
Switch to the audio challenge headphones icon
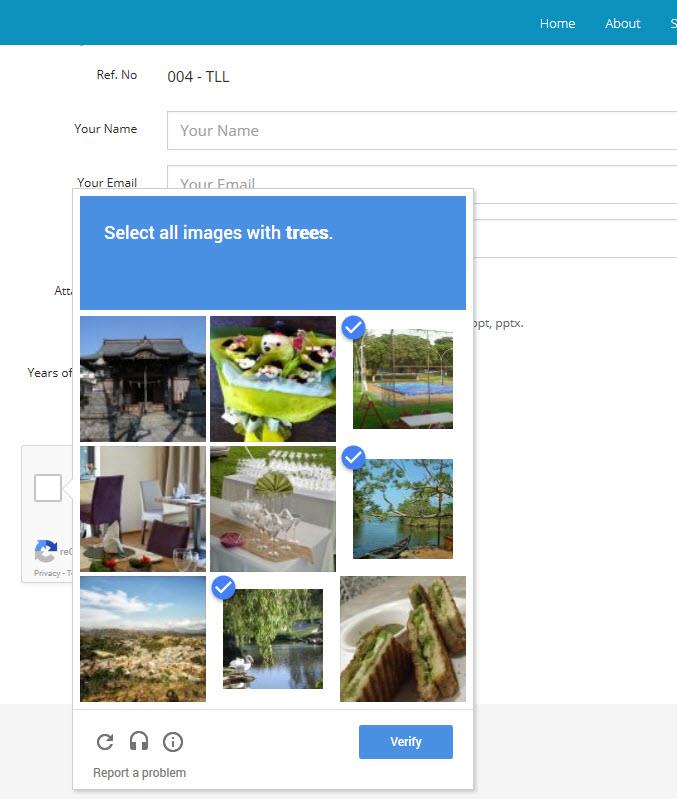pyautogui.click(x=139, y=742)
